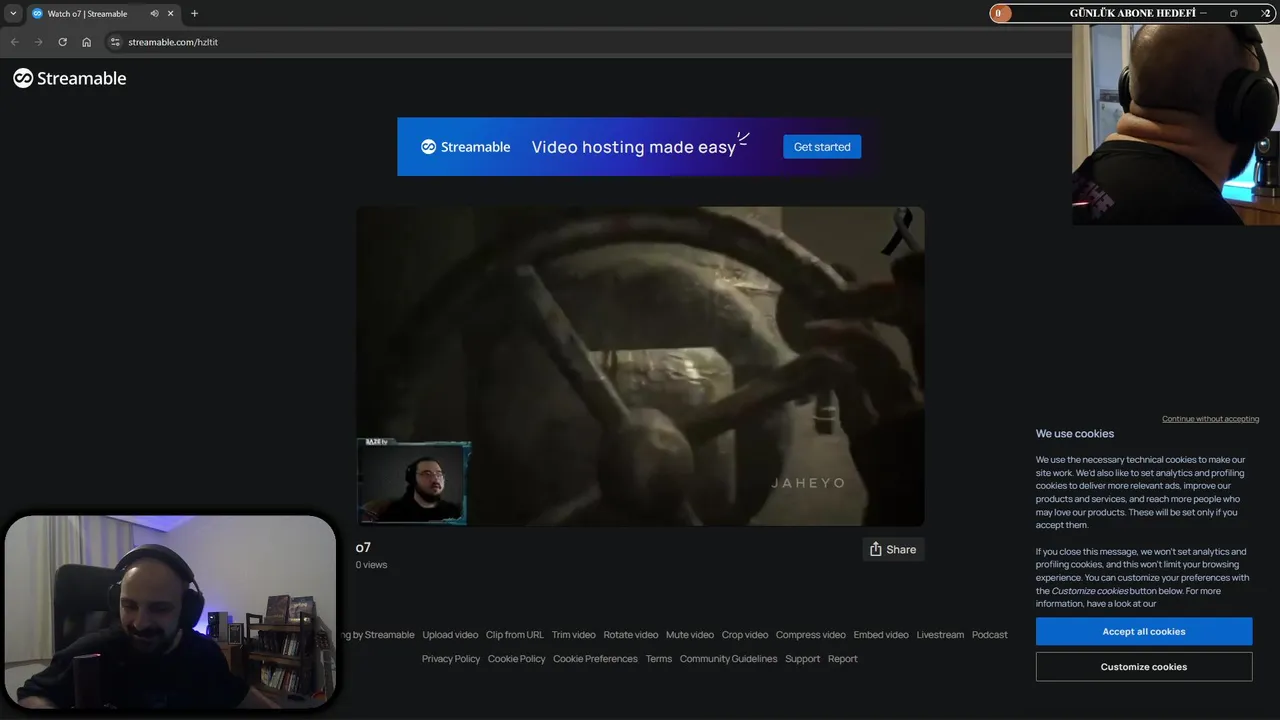Click the Streamable logo
This screenshot has height=720, width=1280.
point(70,78)
